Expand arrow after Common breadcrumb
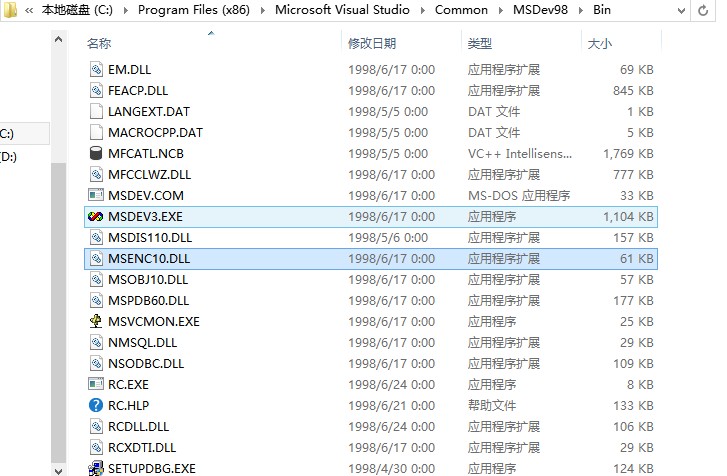Image resolution: width=727 pixels, height=476 pixels. pos(500,10)
